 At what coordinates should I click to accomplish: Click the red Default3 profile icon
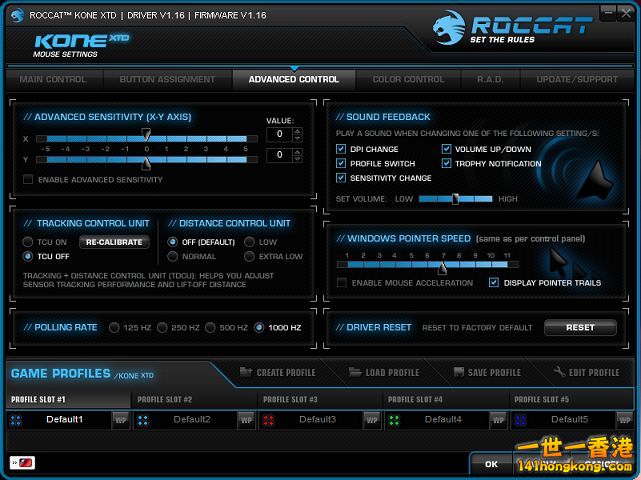[x=269, y=420]
